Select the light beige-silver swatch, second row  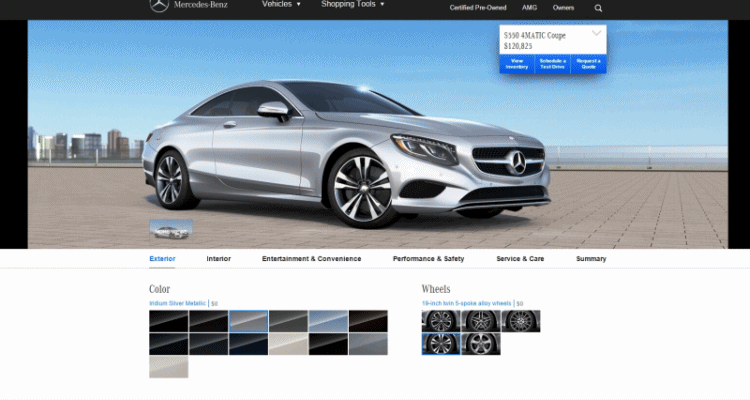pos(288,344)
